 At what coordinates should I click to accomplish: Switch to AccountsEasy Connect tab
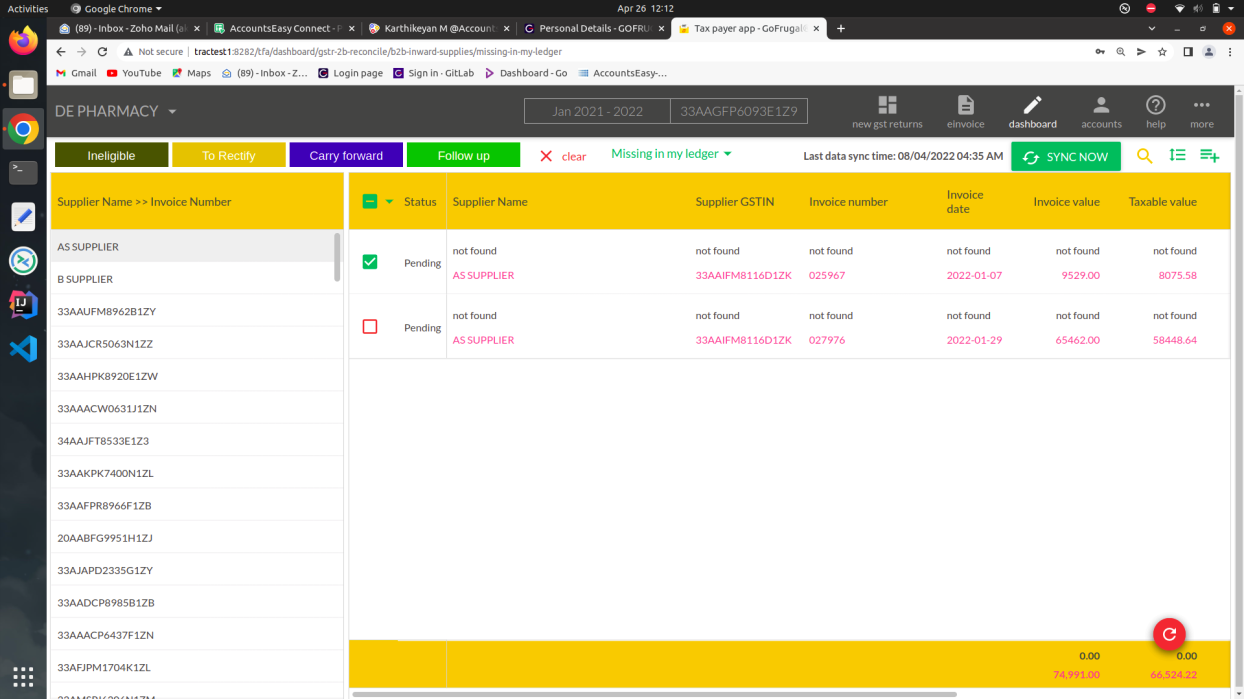284,28
